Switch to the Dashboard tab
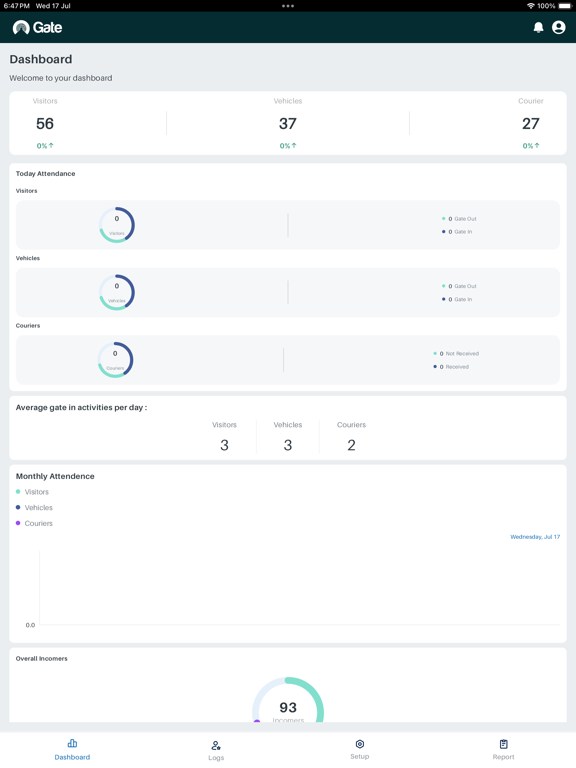 coord(72,750)
